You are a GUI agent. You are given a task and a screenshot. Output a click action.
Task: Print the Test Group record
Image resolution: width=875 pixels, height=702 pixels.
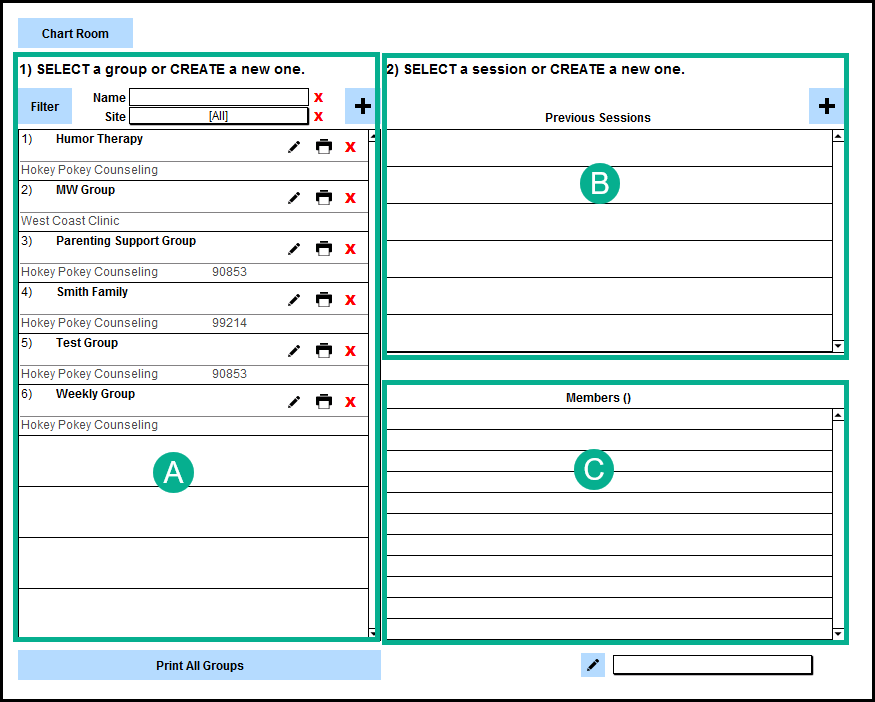click(x=324, y=351)
